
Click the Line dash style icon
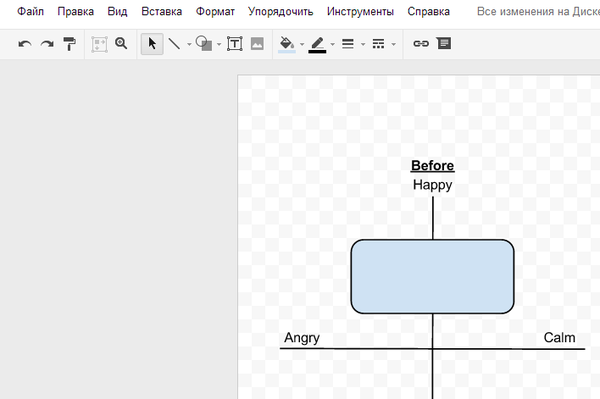[x=378, y=44]
